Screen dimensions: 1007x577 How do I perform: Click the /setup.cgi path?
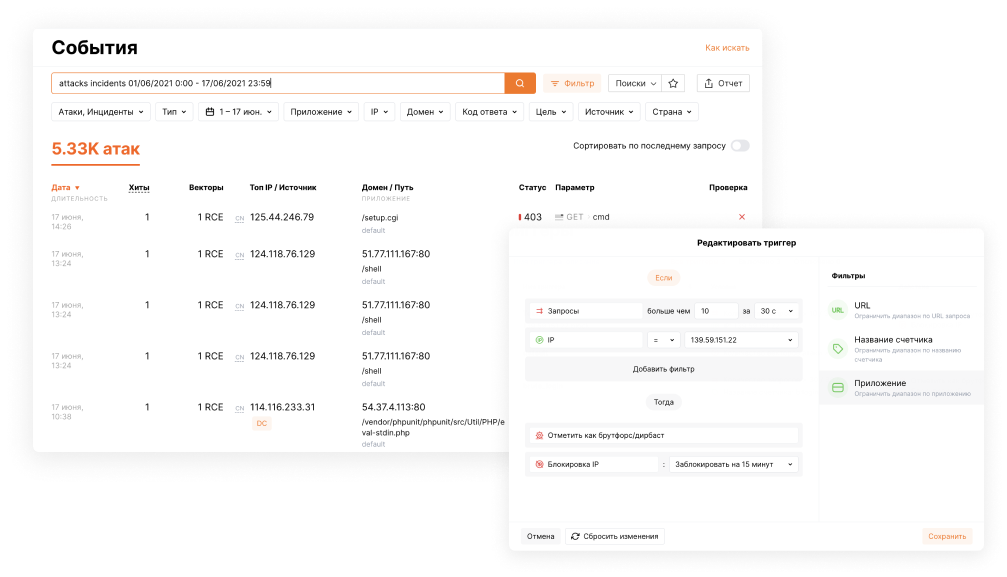[380, 218]
